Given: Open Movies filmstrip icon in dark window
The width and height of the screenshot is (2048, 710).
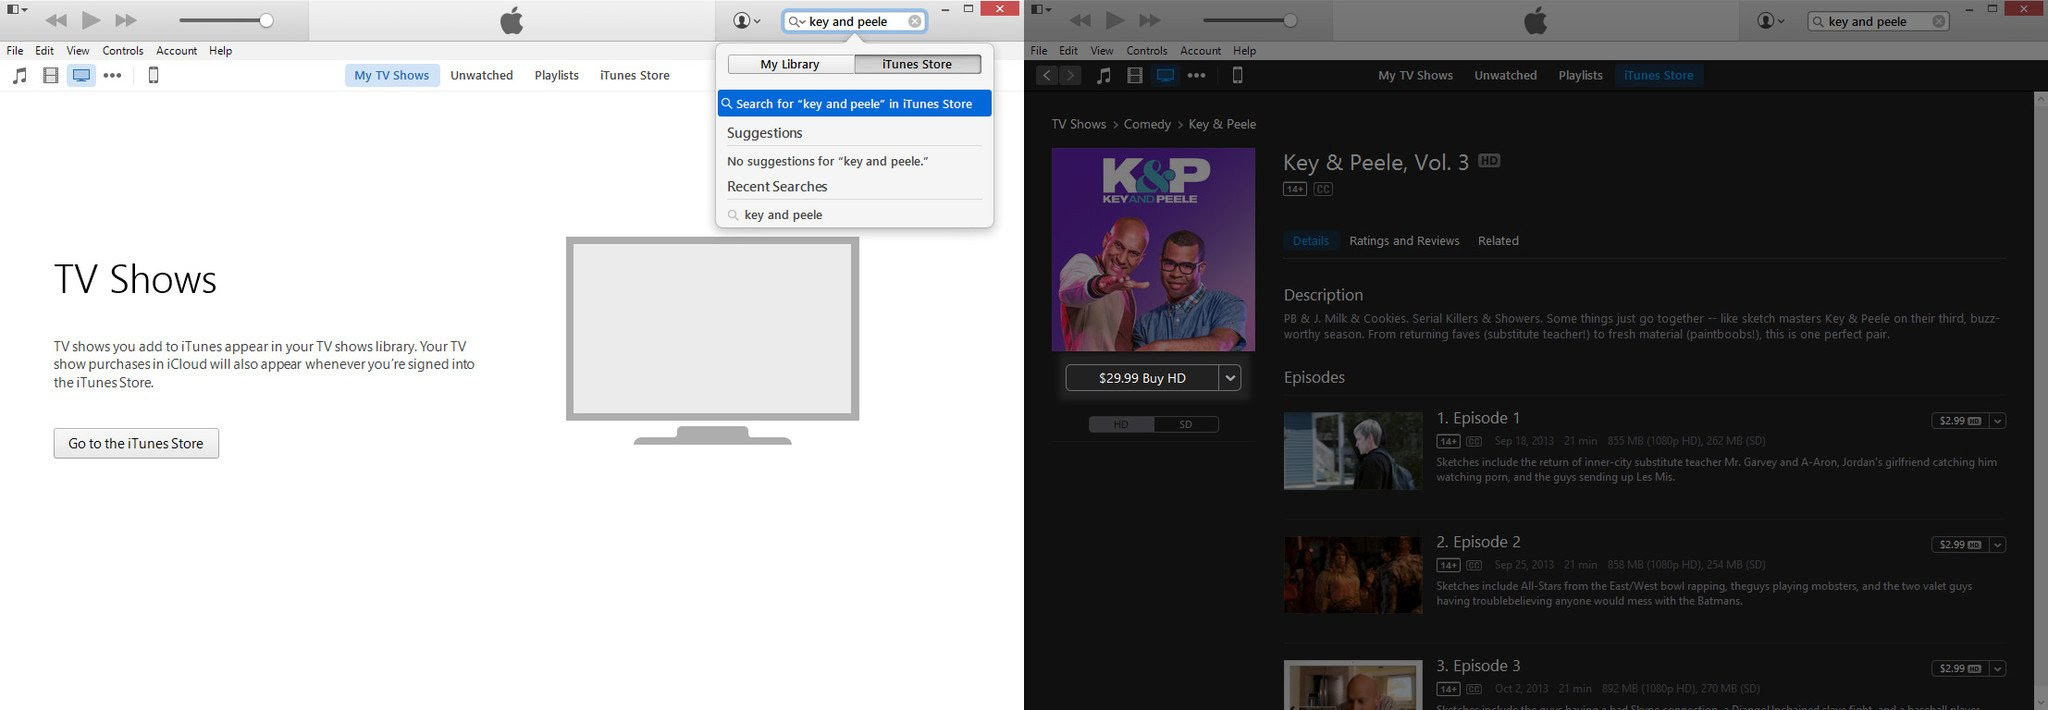Looking at the screenshot, I should [1135, 75].
